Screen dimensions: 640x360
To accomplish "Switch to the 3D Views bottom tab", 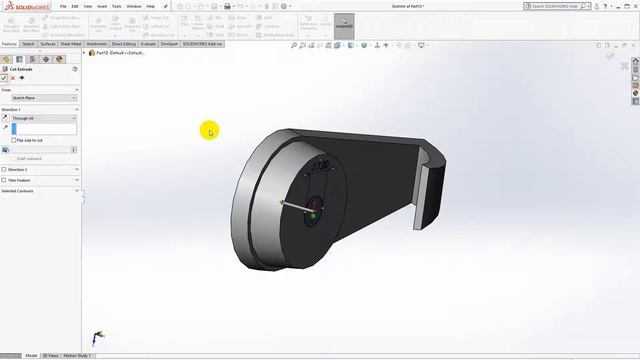I will click(51, 356).
